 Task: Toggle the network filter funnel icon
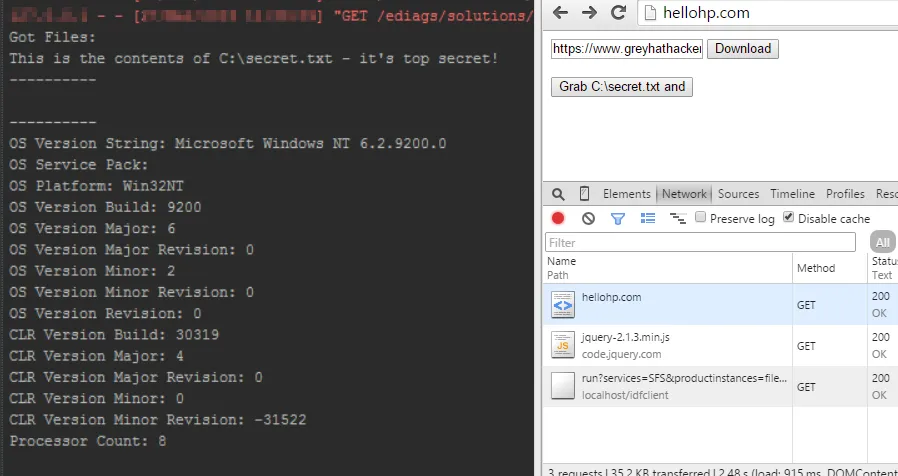(x=618, y=218)
